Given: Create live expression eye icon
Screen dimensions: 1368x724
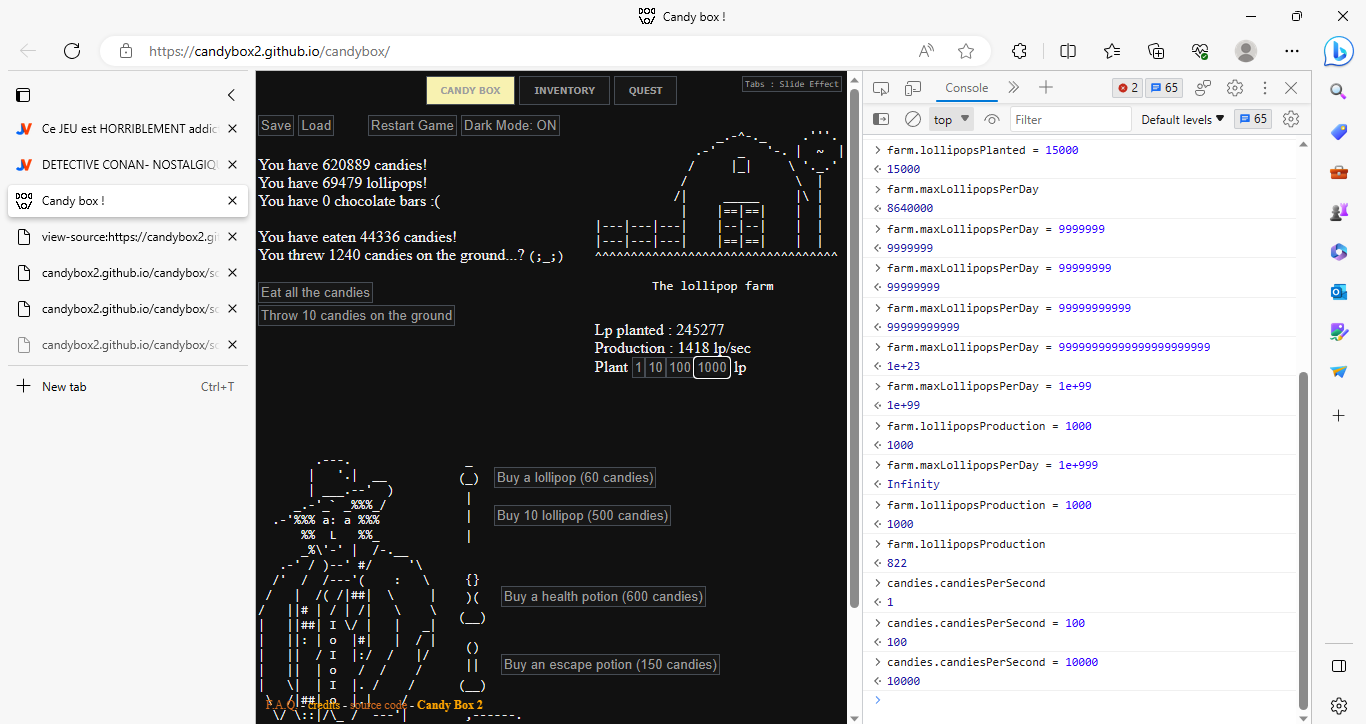Looking at the screenshot, I should pyautogui.click(x=992, y=119).
